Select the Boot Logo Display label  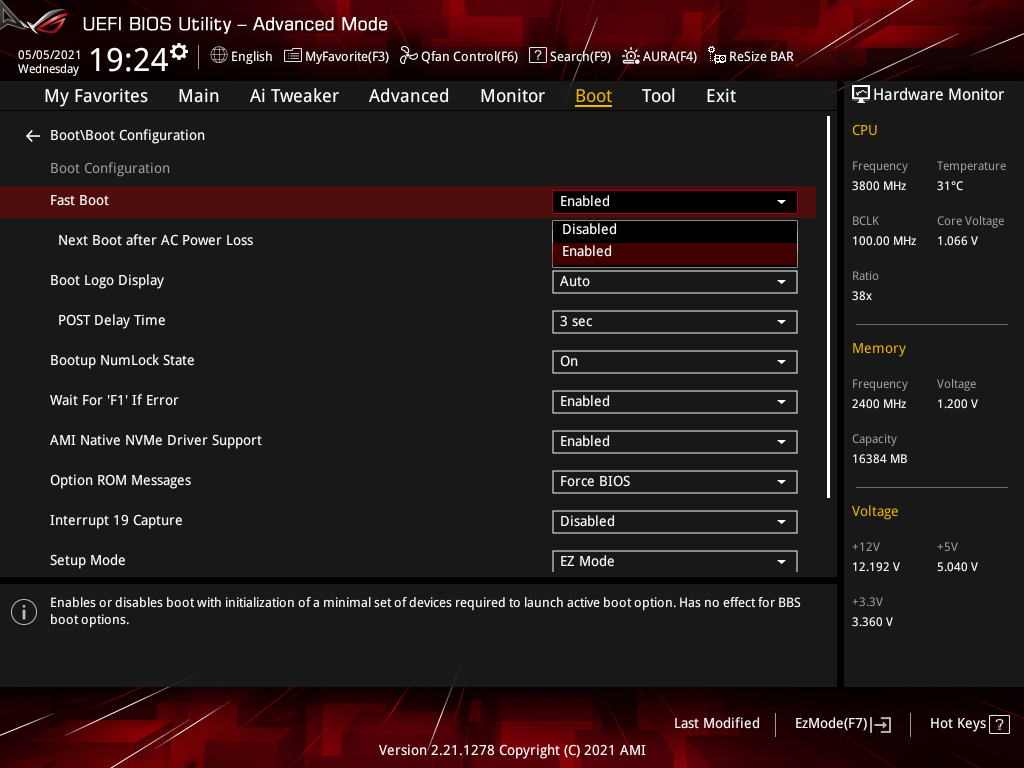107,281
